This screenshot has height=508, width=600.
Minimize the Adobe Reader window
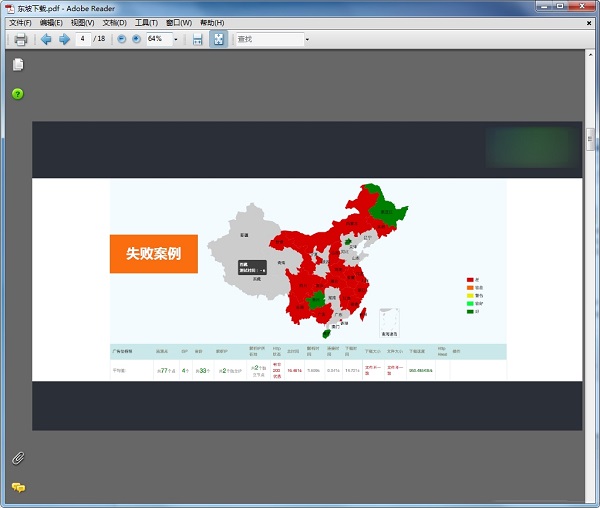click(x=545, y=6)
